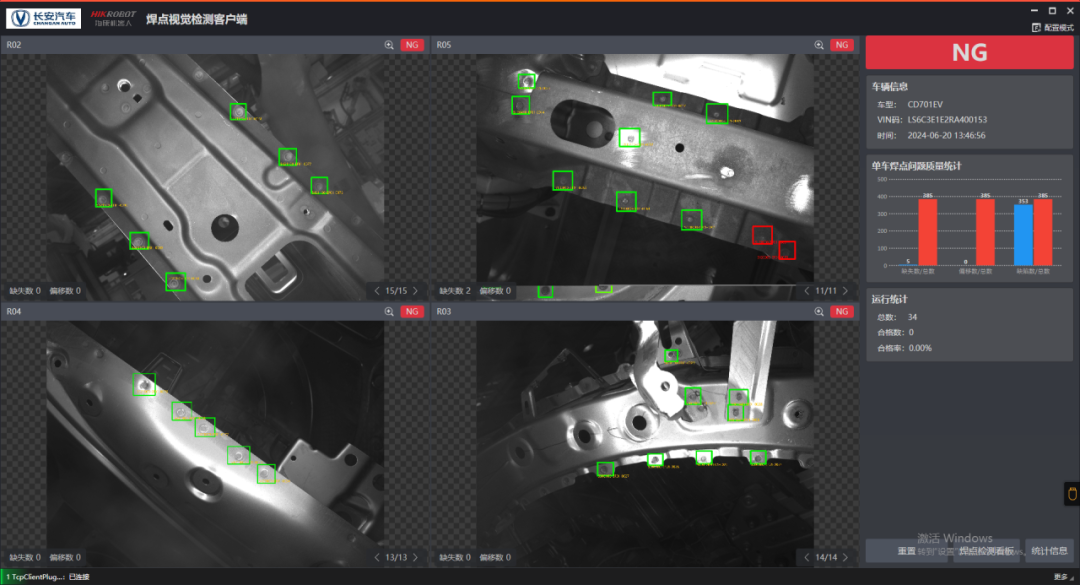Go to previous image in R03 panel
Viewport: 1080px width, 585px height.
click(x=807, y=557)
